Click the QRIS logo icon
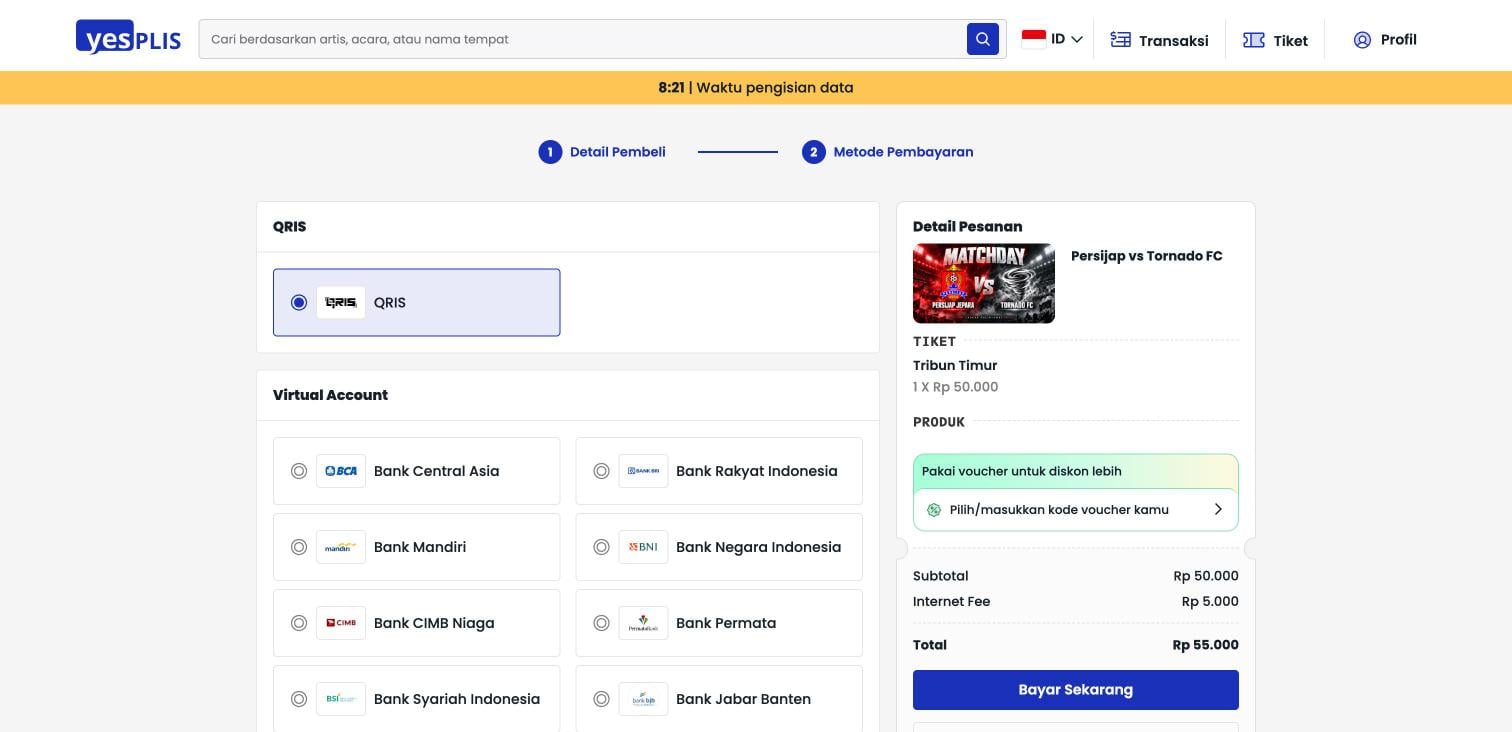Screen dimensions: 1512x732 (341, 302)
